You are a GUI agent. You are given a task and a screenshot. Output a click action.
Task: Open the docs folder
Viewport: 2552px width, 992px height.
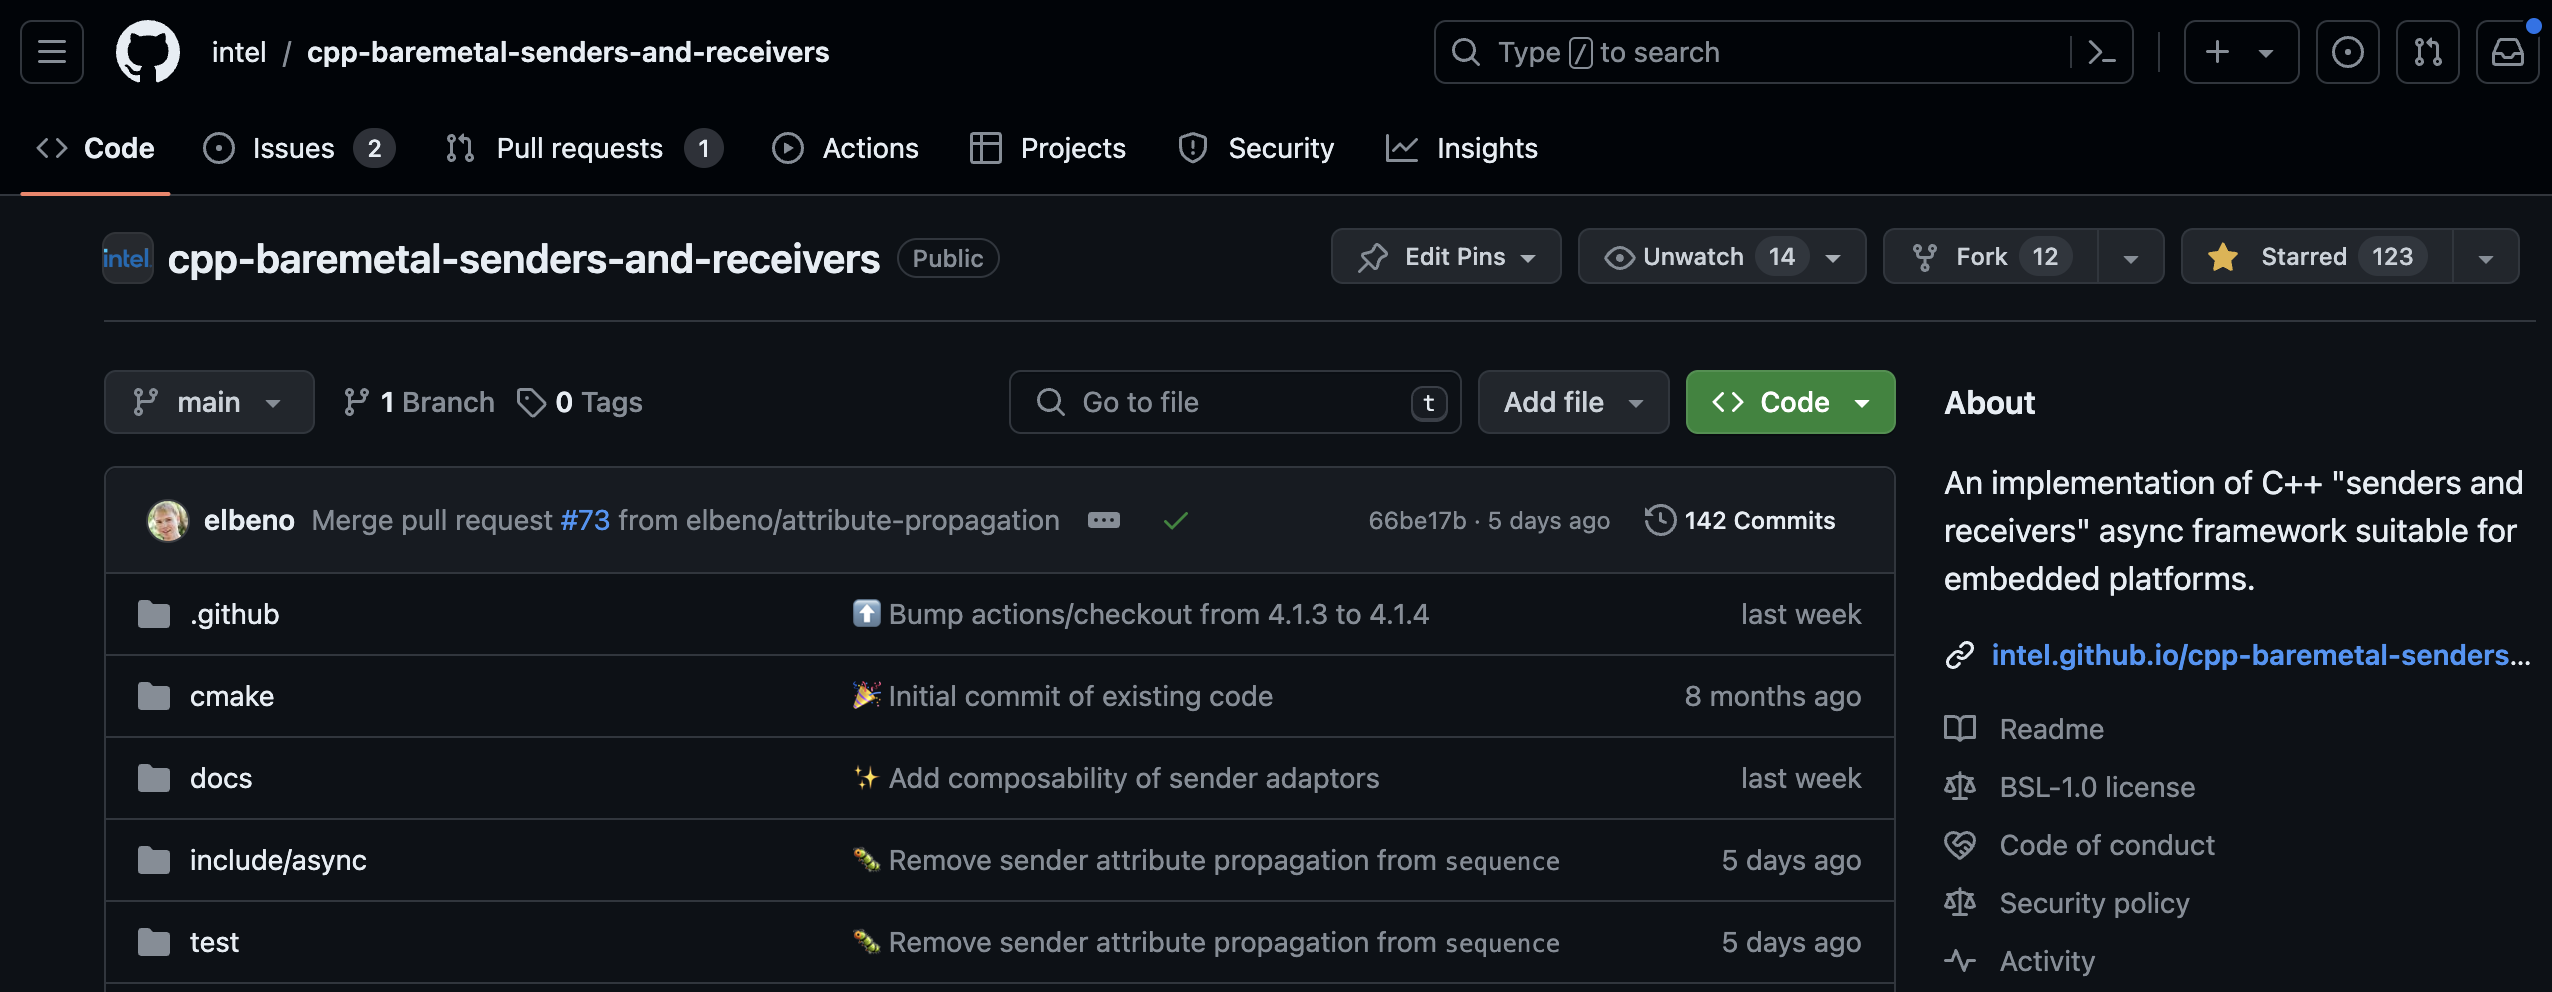tap(221, 778)
